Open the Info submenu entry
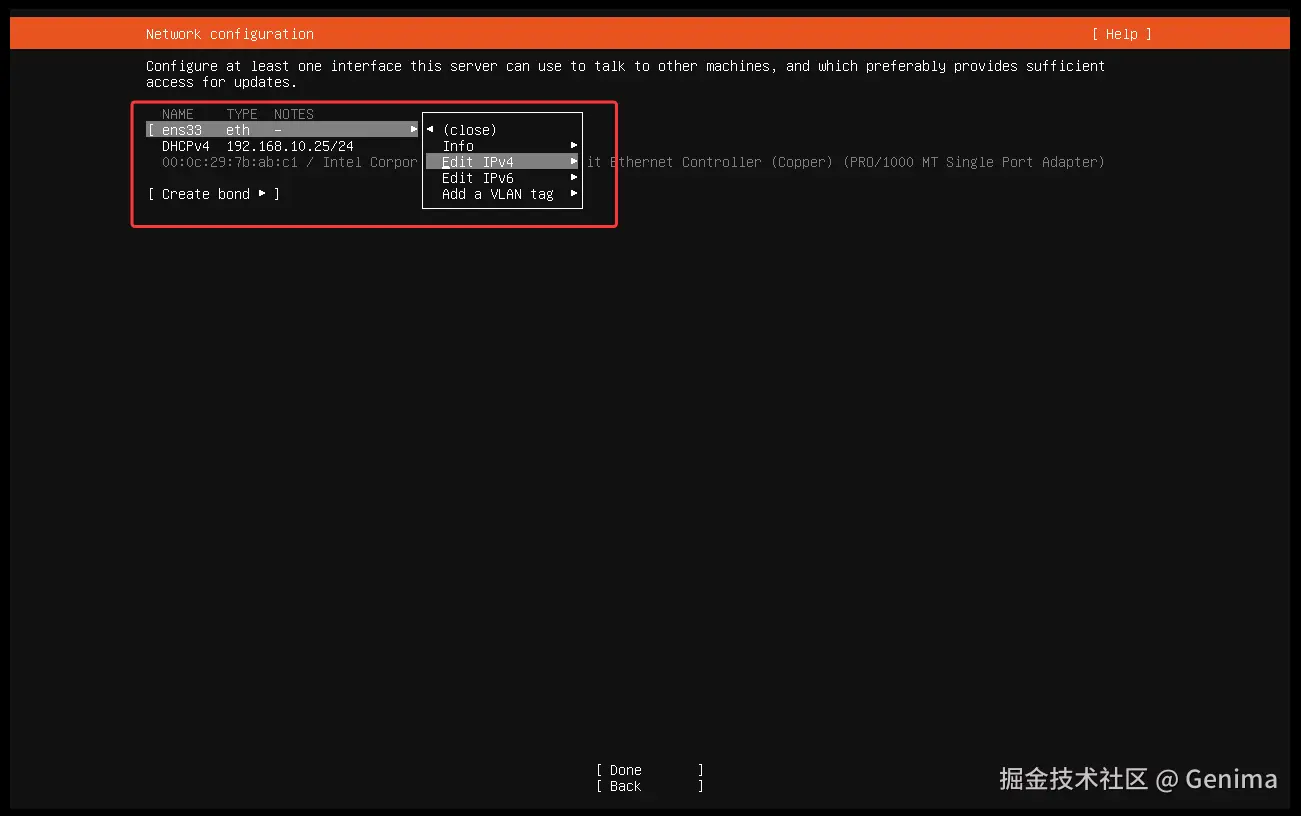Image resolution: width=1301 pixels, height=816 pixels. tap(502, 146)
